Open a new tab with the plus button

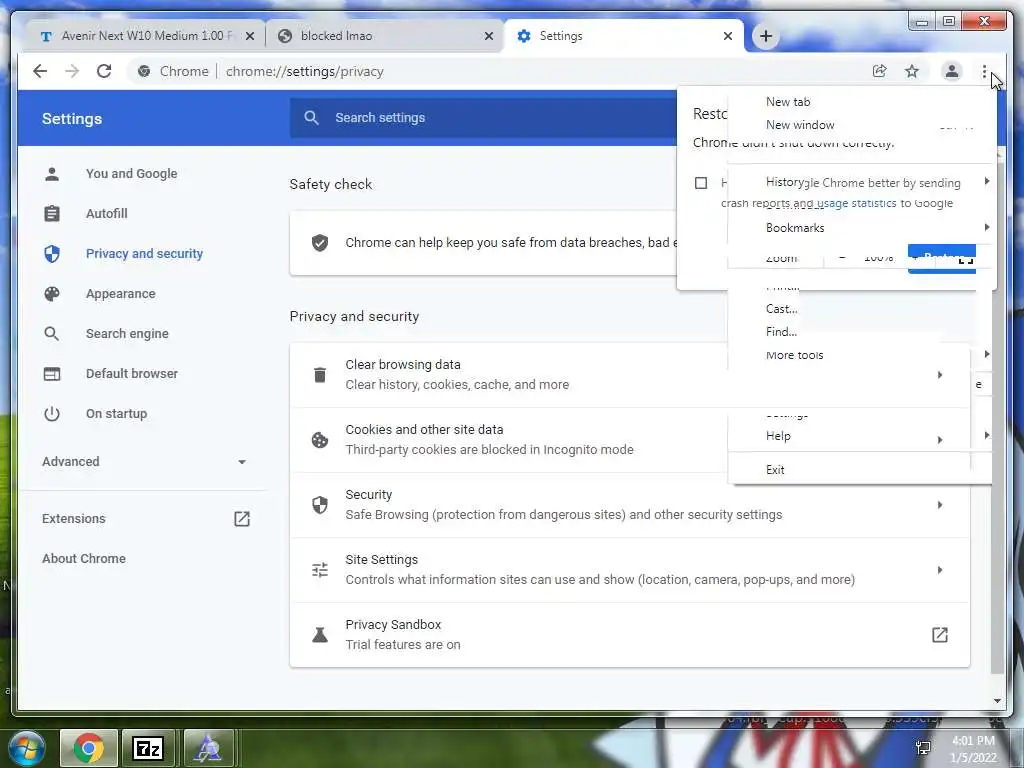(x=766, y=36)
